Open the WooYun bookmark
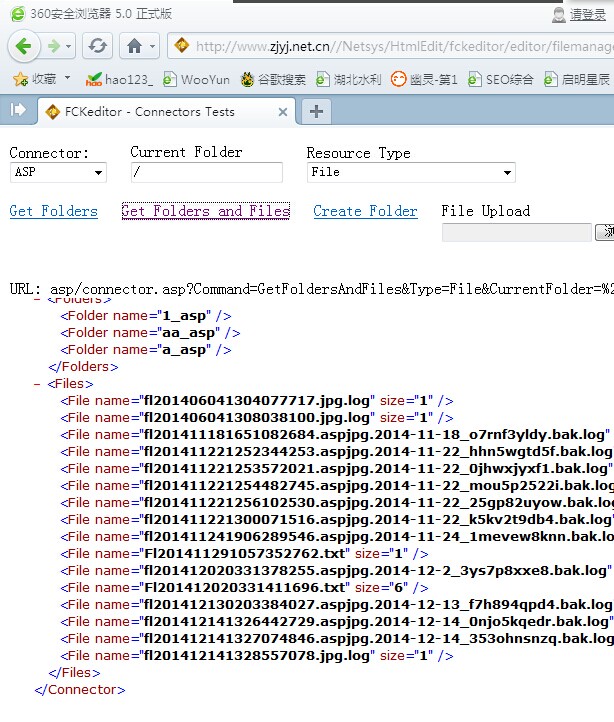Screen dimensions: 614x722 196,80
